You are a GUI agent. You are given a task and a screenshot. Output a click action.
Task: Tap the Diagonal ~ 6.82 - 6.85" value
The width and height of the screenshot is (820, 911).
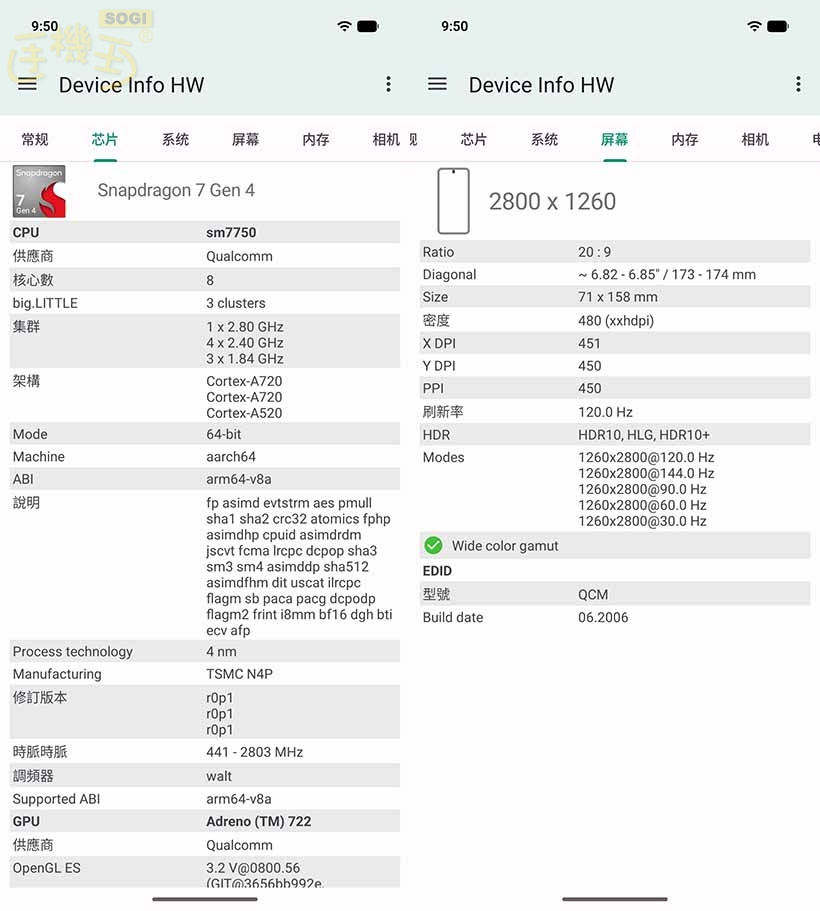coord(667,274)
